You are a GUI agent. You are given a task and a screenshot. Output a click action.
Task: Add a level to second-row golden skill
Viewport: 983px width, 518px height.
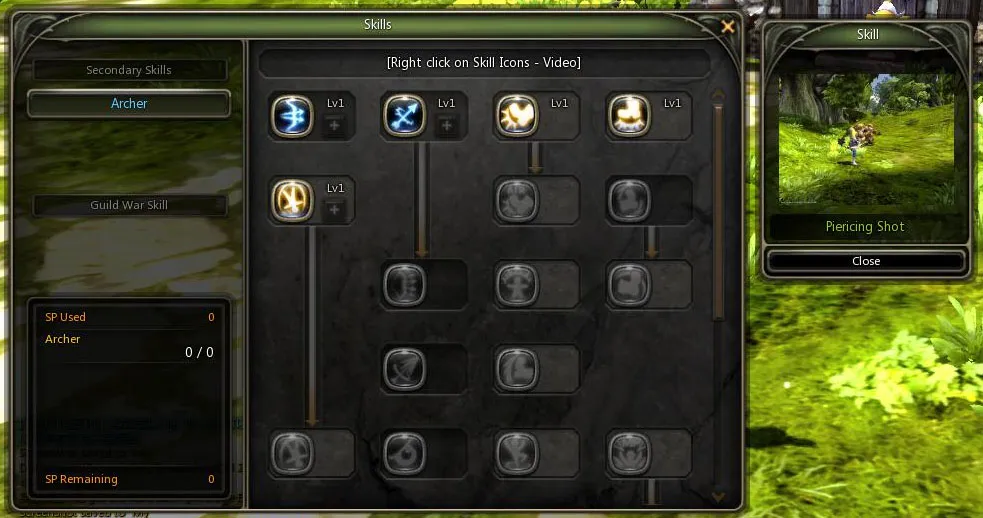pos(334,210)
